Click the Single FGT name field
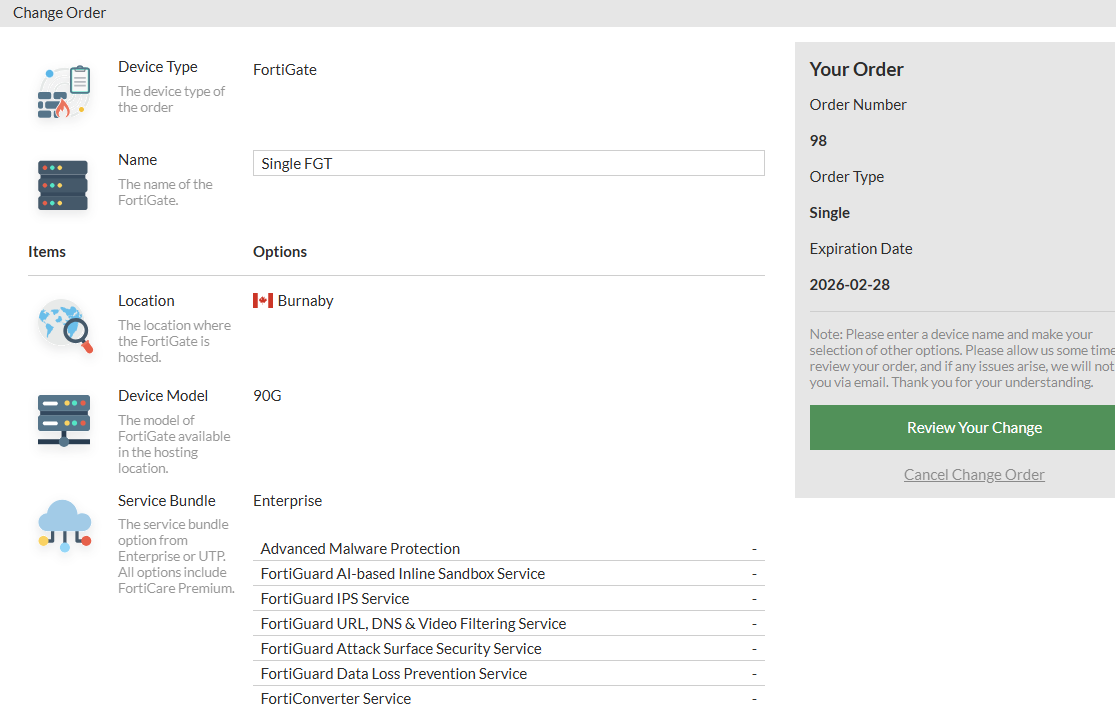This screenshot has height=719, width=1116. click(508, 164)
